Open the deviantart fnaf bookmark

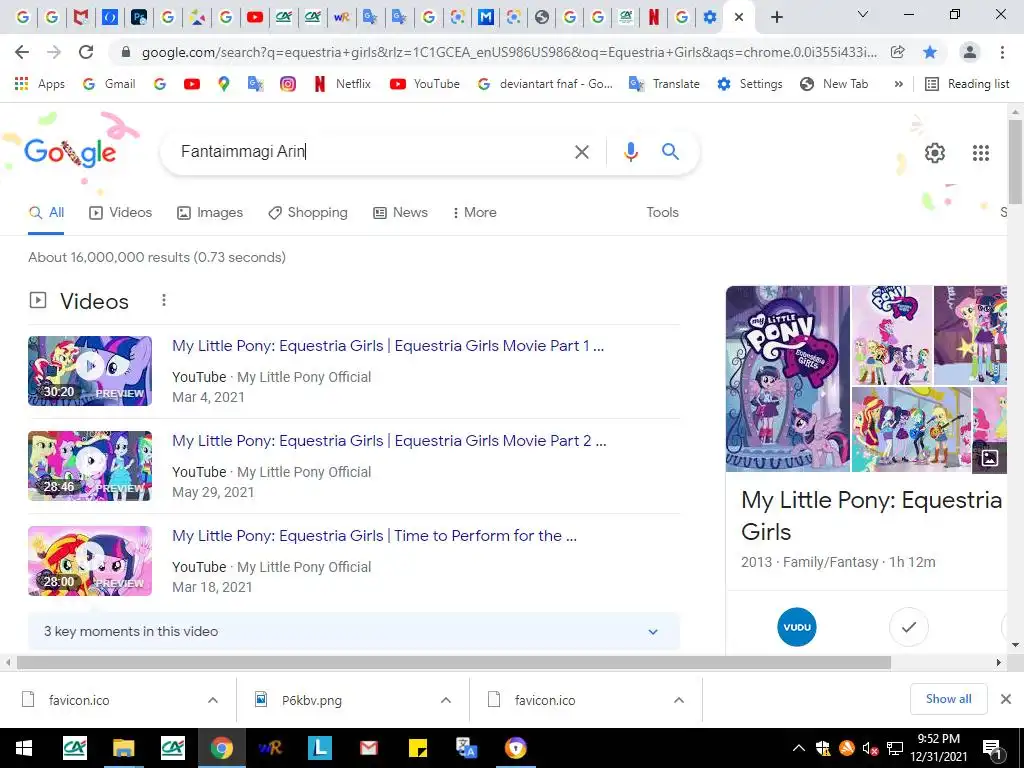click(x=545, y=84)
